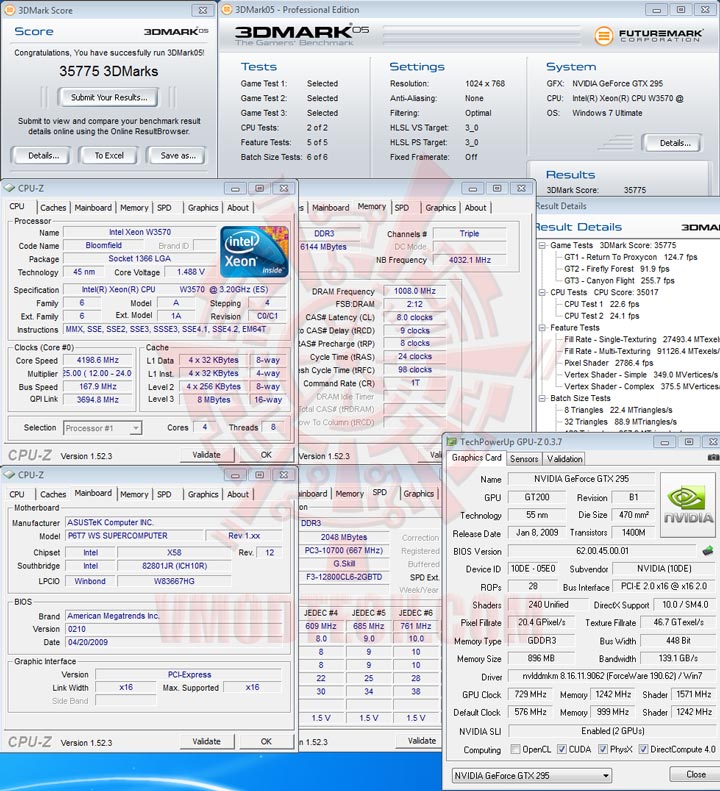
Task: Click the CPU-Z icon in the top CPU-Z title bar
Action: (9, 188)
